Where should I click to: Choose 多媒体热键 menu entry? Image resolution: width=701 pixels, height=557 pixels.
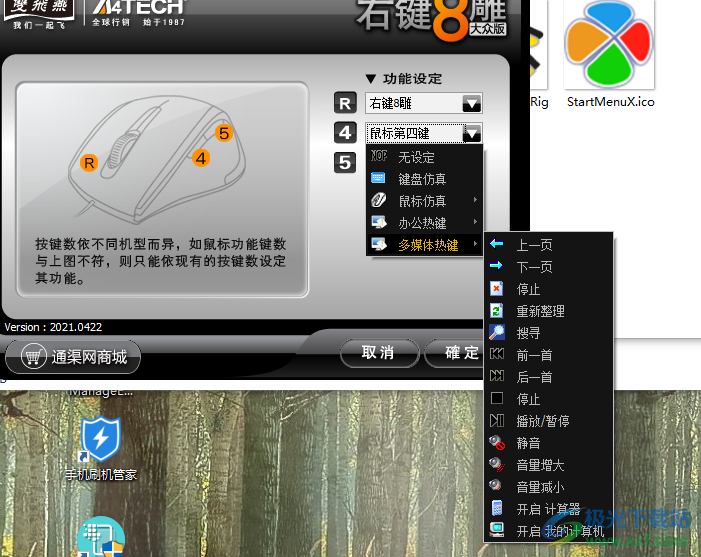pyautogui.click(x=424, y=244)
